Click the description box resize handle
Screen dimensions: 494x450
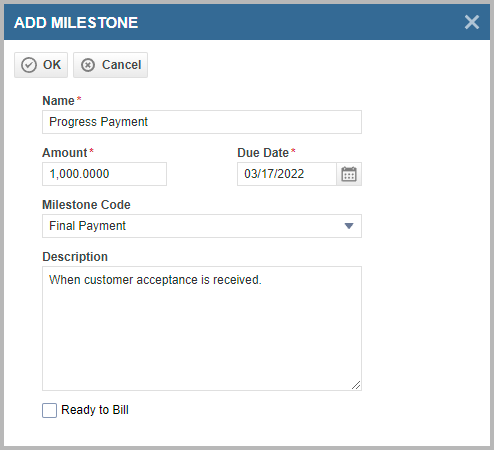coord(356,385)
